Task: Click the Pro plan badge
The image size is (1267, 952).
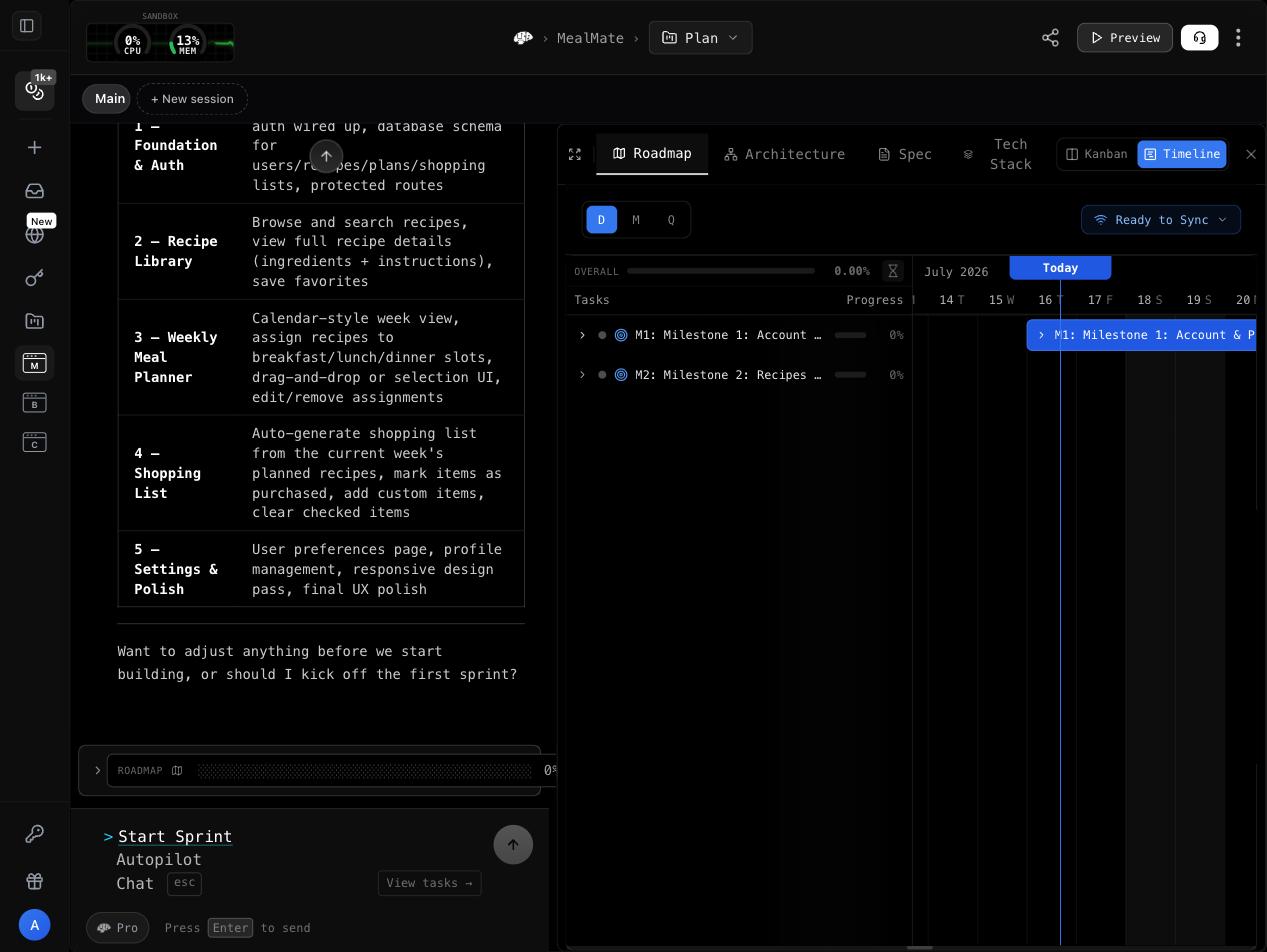Action: coord(118,928)
